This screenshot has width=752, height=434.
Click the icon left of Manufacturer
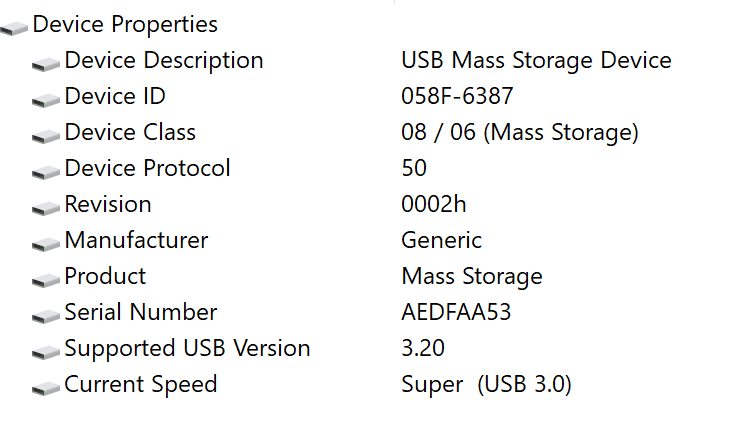point(46,243)
